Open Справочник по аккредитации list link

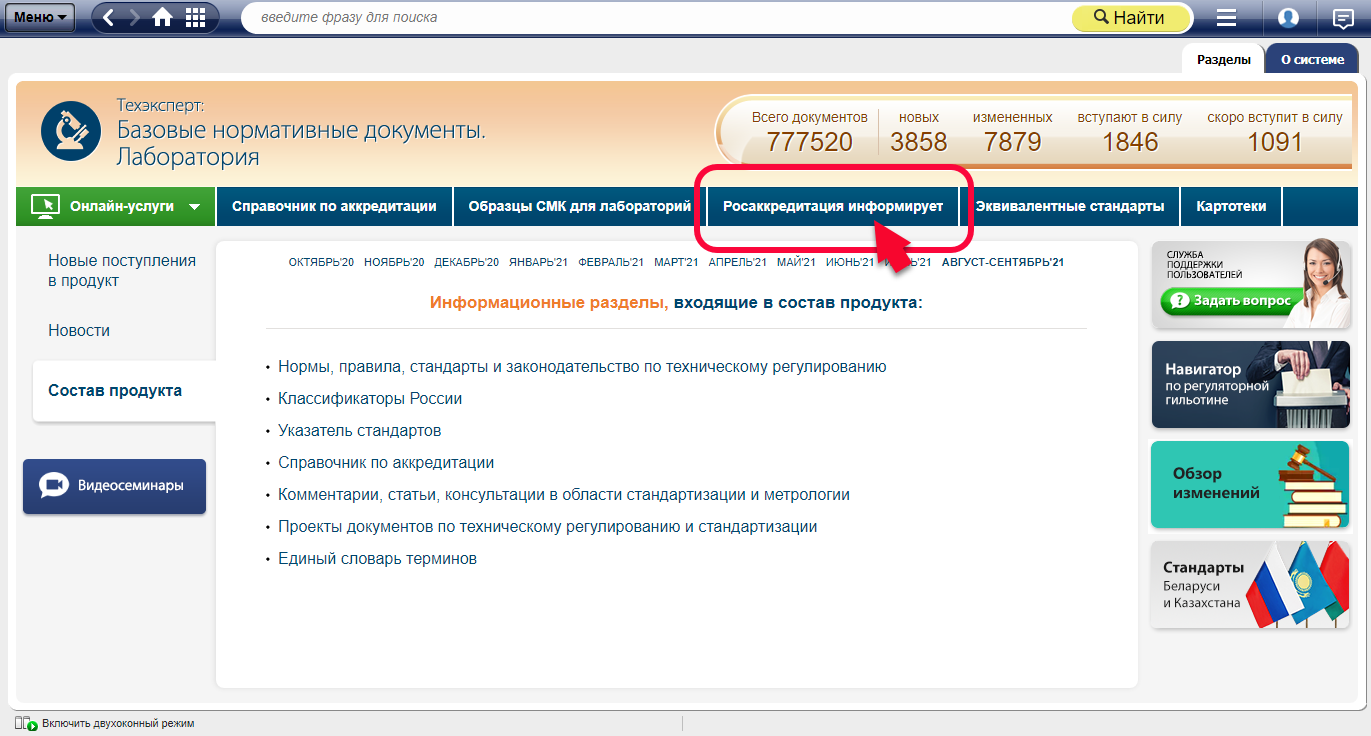click(x=386, y=463)
